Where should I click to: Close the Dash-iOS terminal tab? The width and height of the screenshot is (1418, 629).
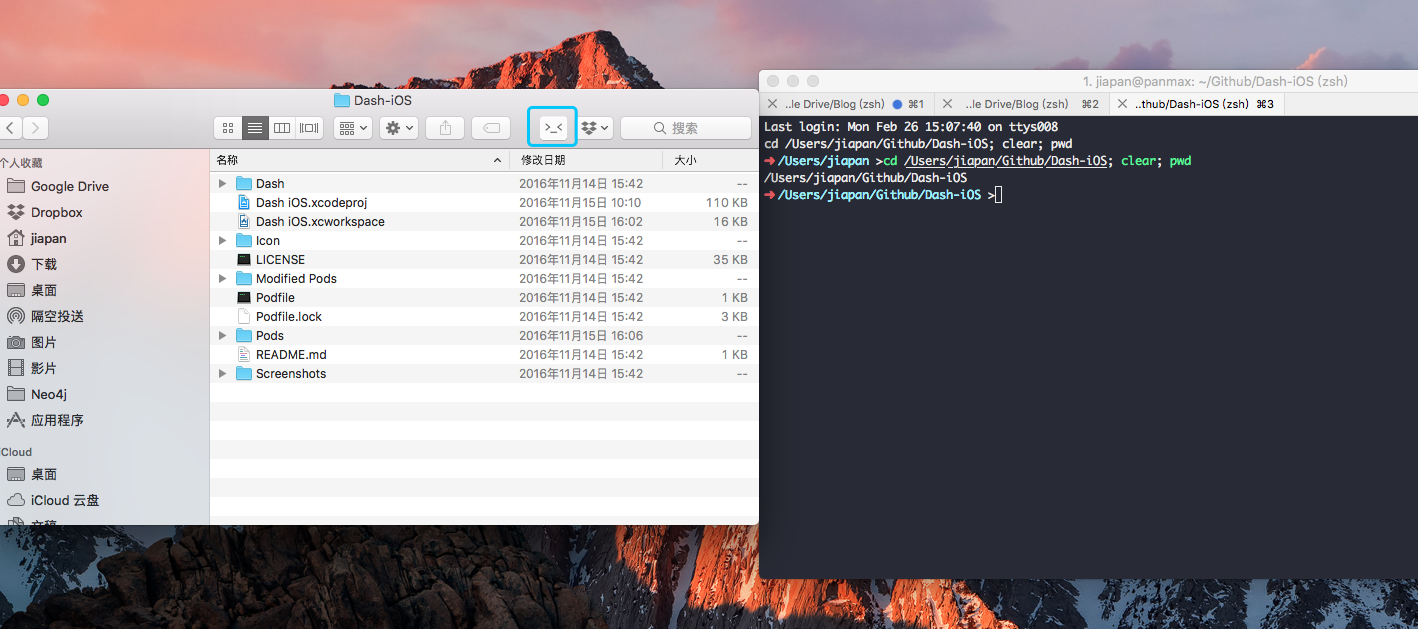(1122, 104)
